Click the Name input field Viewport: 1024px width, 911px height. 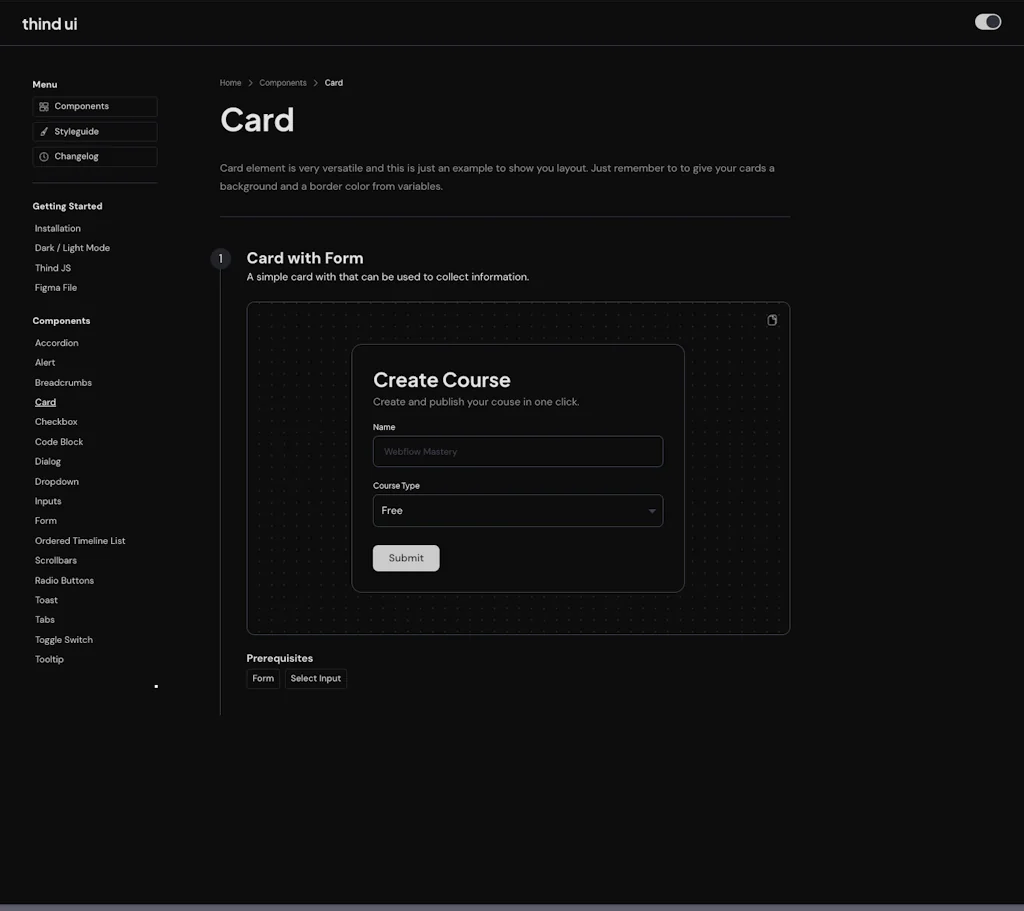pos(517,451)
